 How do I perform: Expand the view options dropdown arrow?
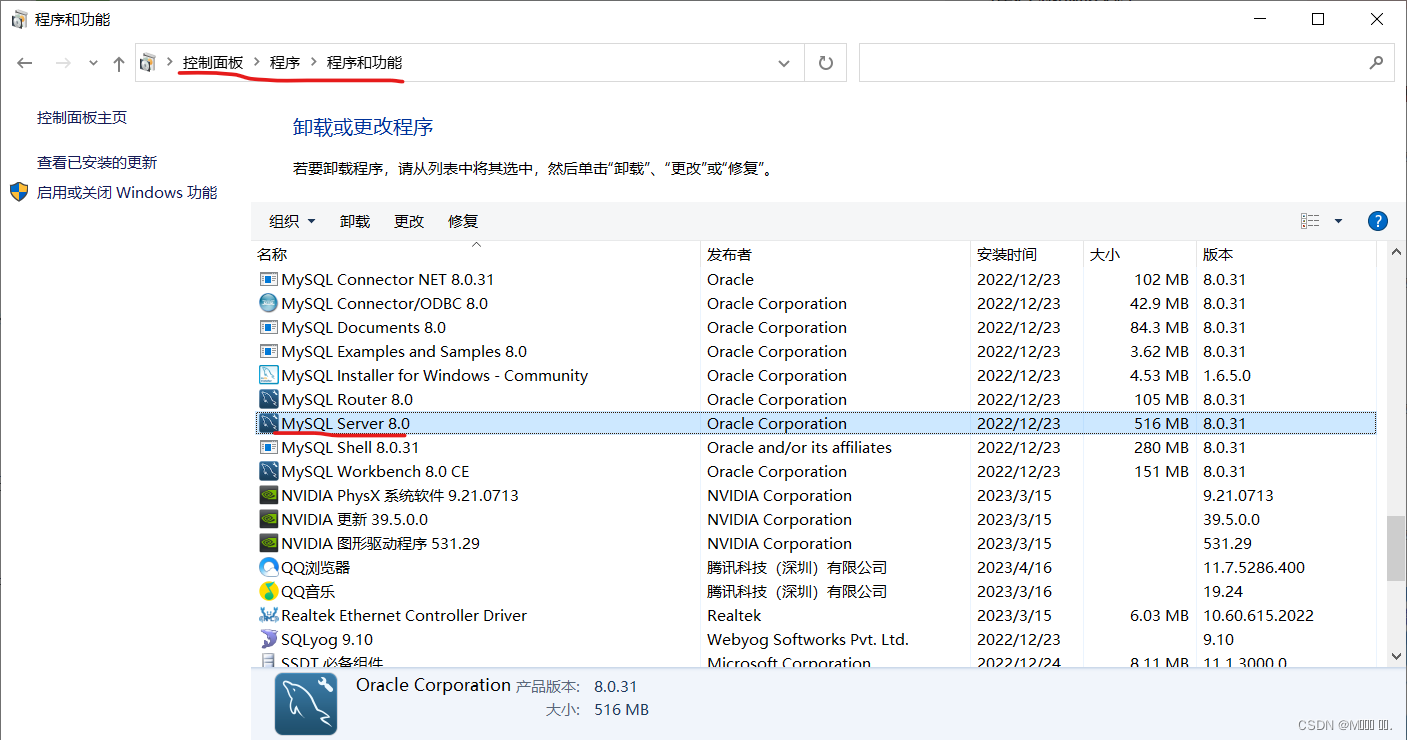tap(1338, 221)
